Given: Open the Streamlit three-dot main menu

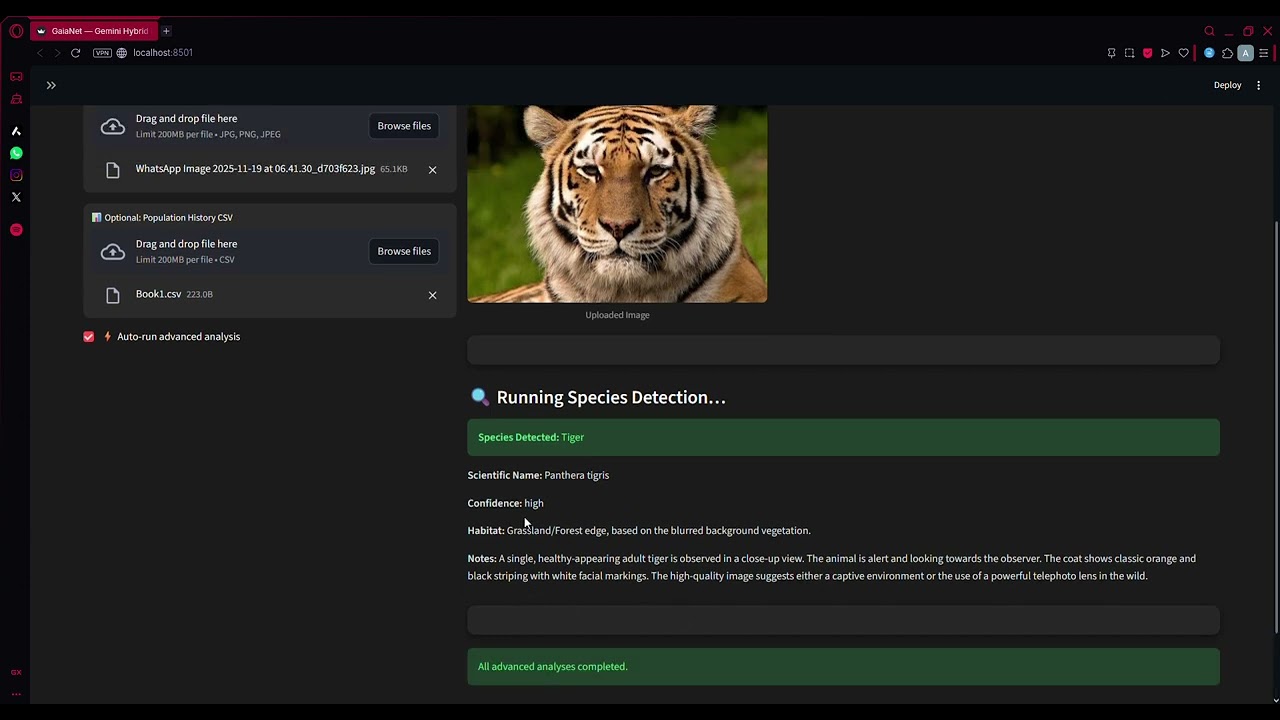Looking at the screenshot, I should (1258, 85).
